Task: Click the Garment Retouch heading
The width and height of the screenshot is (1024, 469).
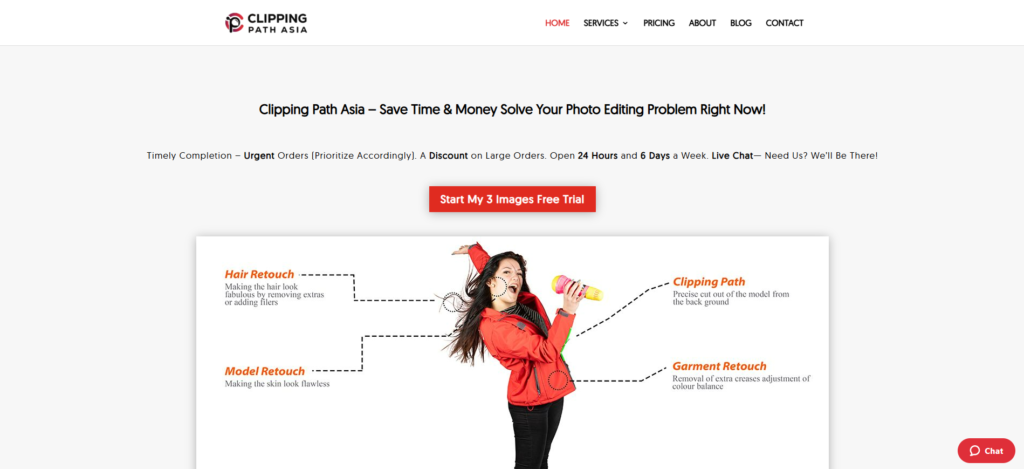Action: pos(720,366)
